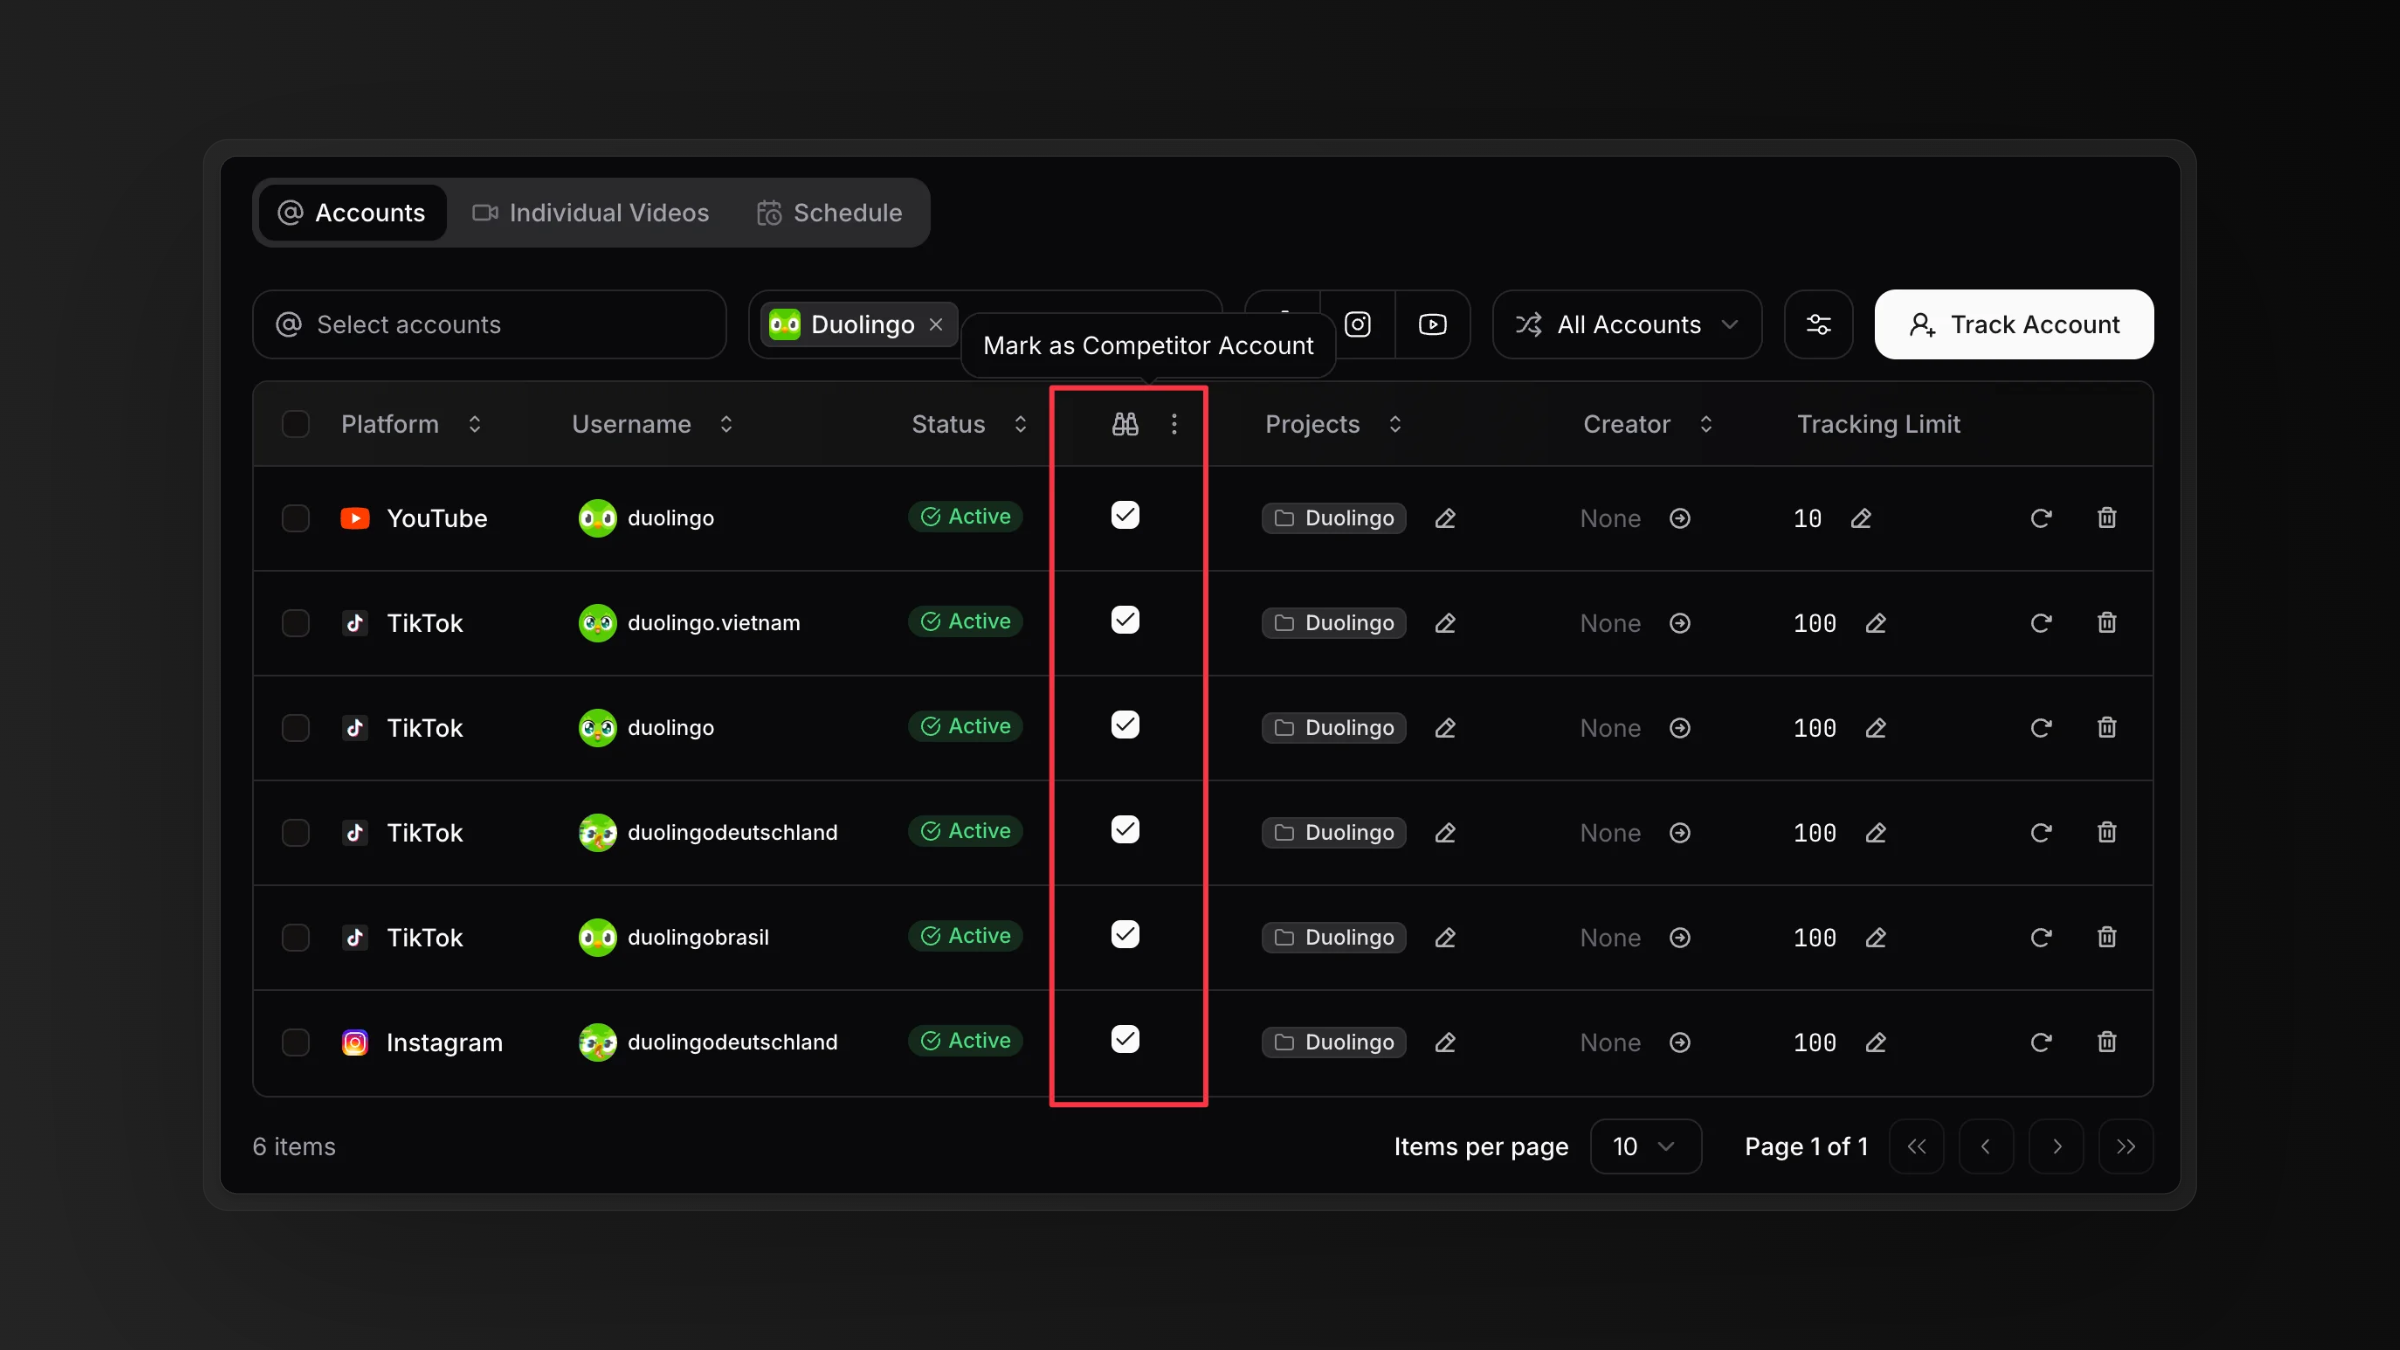
Task: Go to the first page
Action: (x=1916, y=1146)
